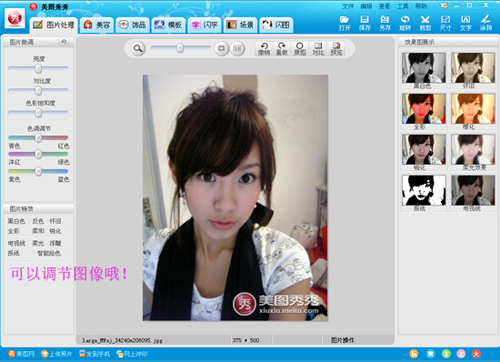
Task: Select the 电视线 TV lines thumbnail
Action: [x=473, y=190]
